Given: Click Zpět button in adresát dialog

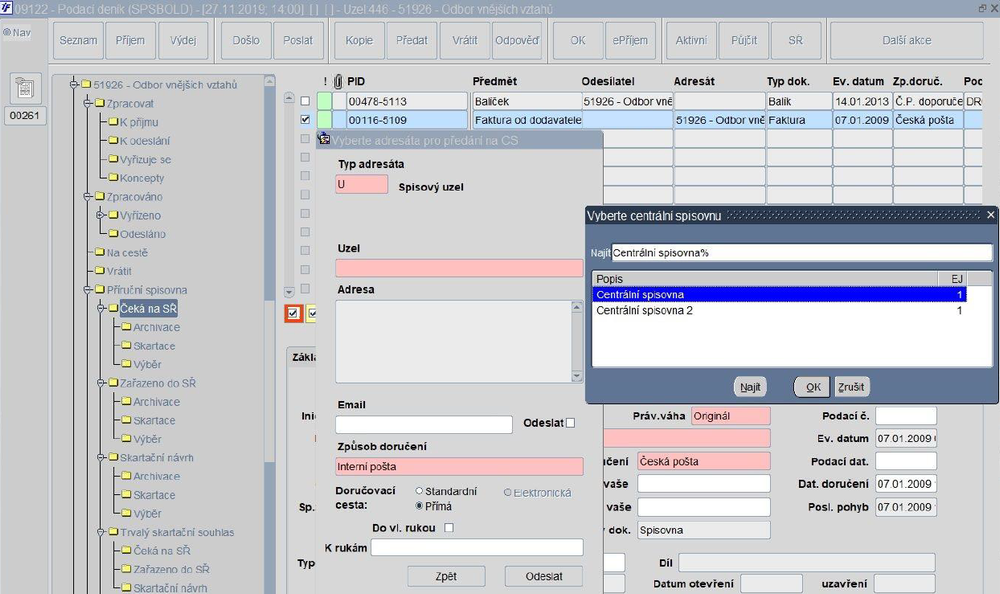Looking at the screenshot, I should pos(446,576).
